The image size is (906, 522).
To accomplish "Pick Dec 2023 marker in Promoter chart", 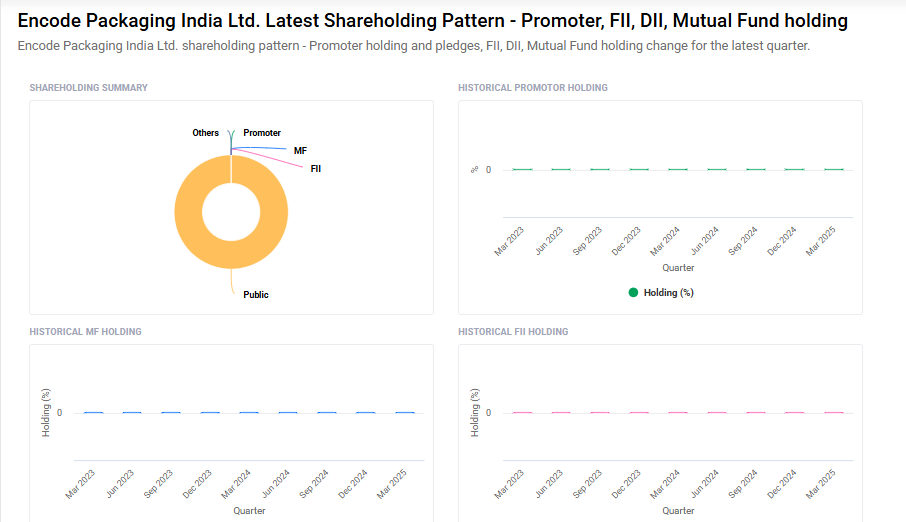I will point(639,169).
